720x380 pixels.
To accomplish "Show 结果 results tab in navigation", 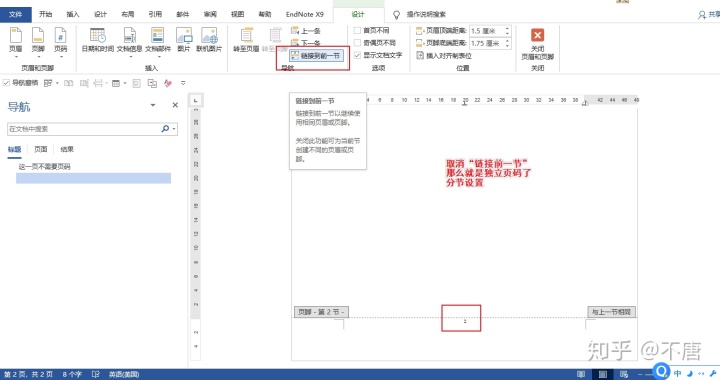I will 67,149.
